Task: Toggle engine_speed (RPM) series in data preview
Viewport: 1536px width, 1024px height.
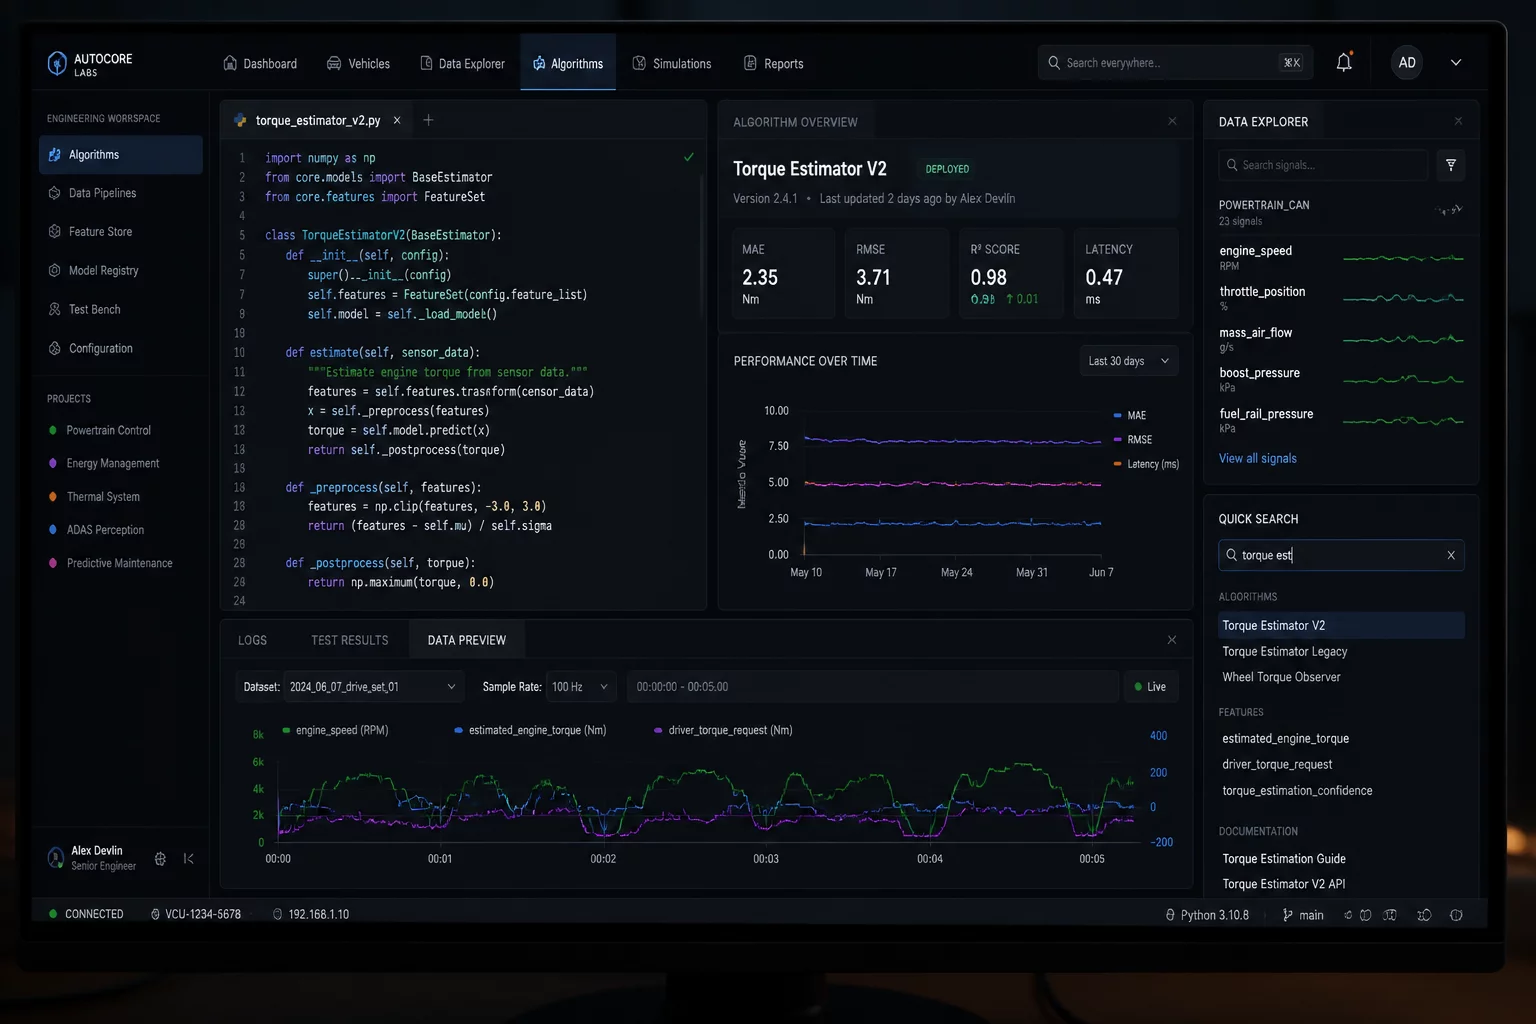Action: point(336,731)
